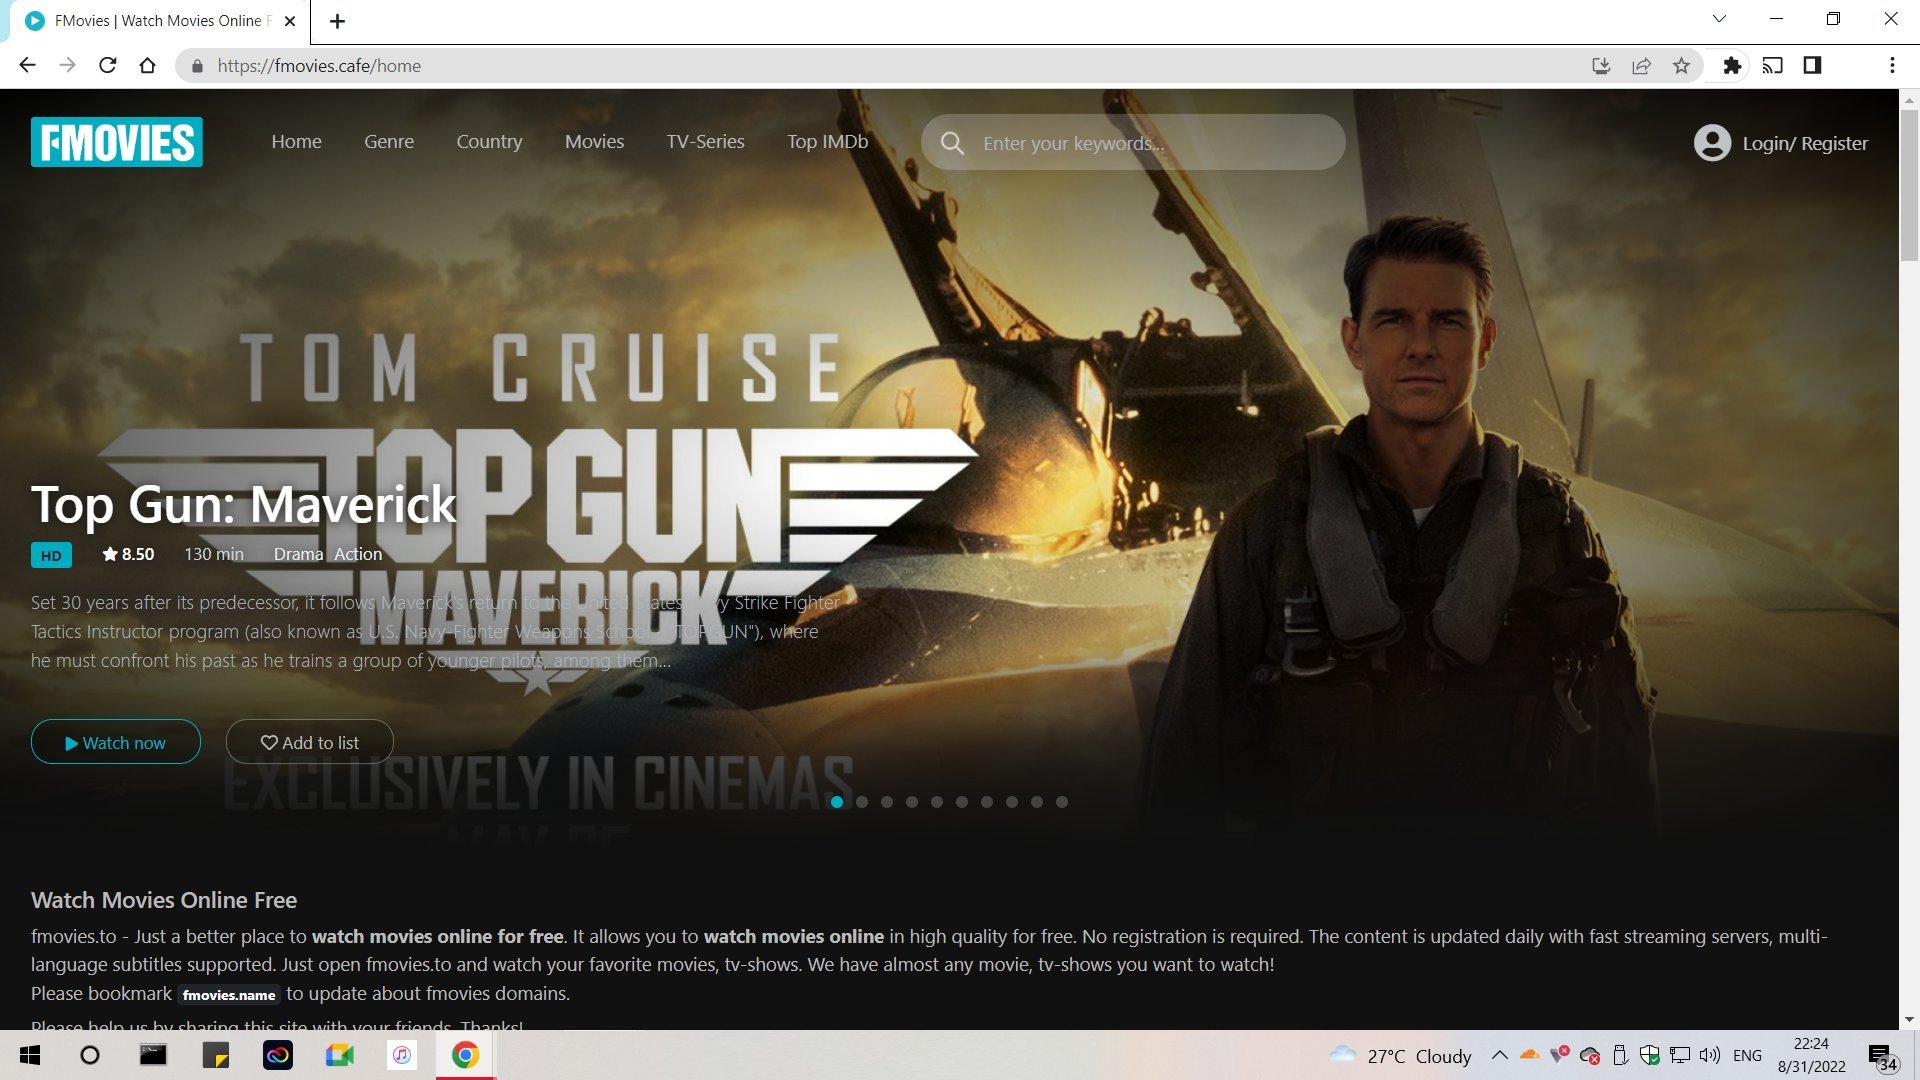
Task: Open the Genre menu
Action: 389,142
